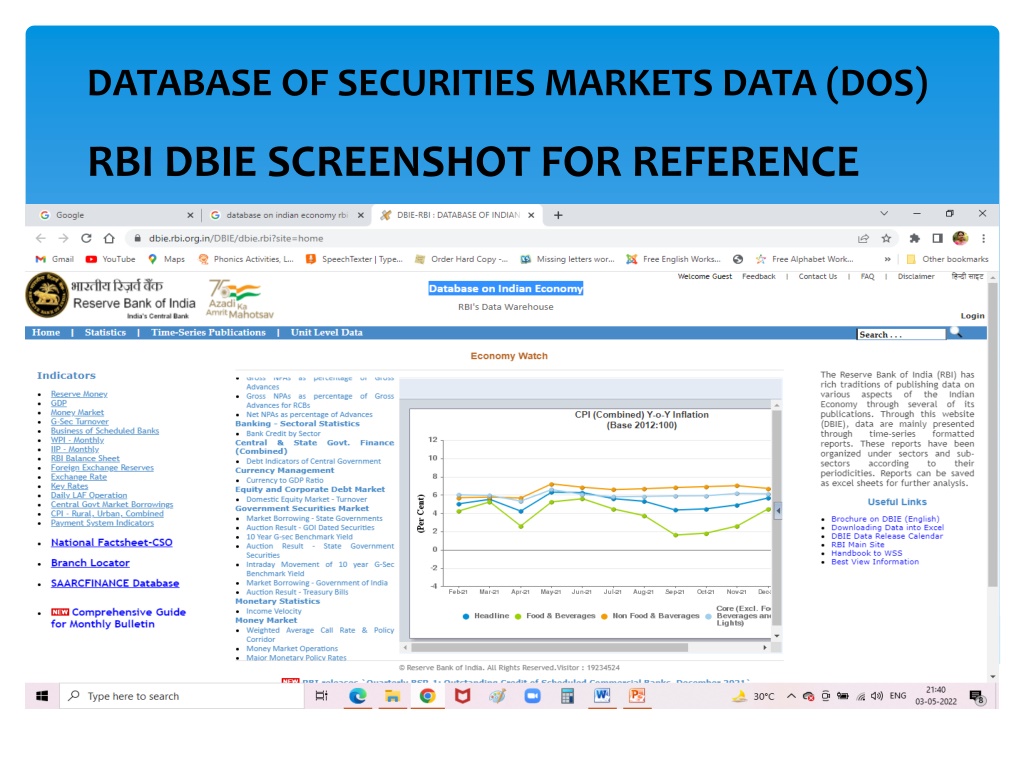Viewport: 1024px width, 768px height.
Task: Open a new browser tab
Action: point(558,215)
